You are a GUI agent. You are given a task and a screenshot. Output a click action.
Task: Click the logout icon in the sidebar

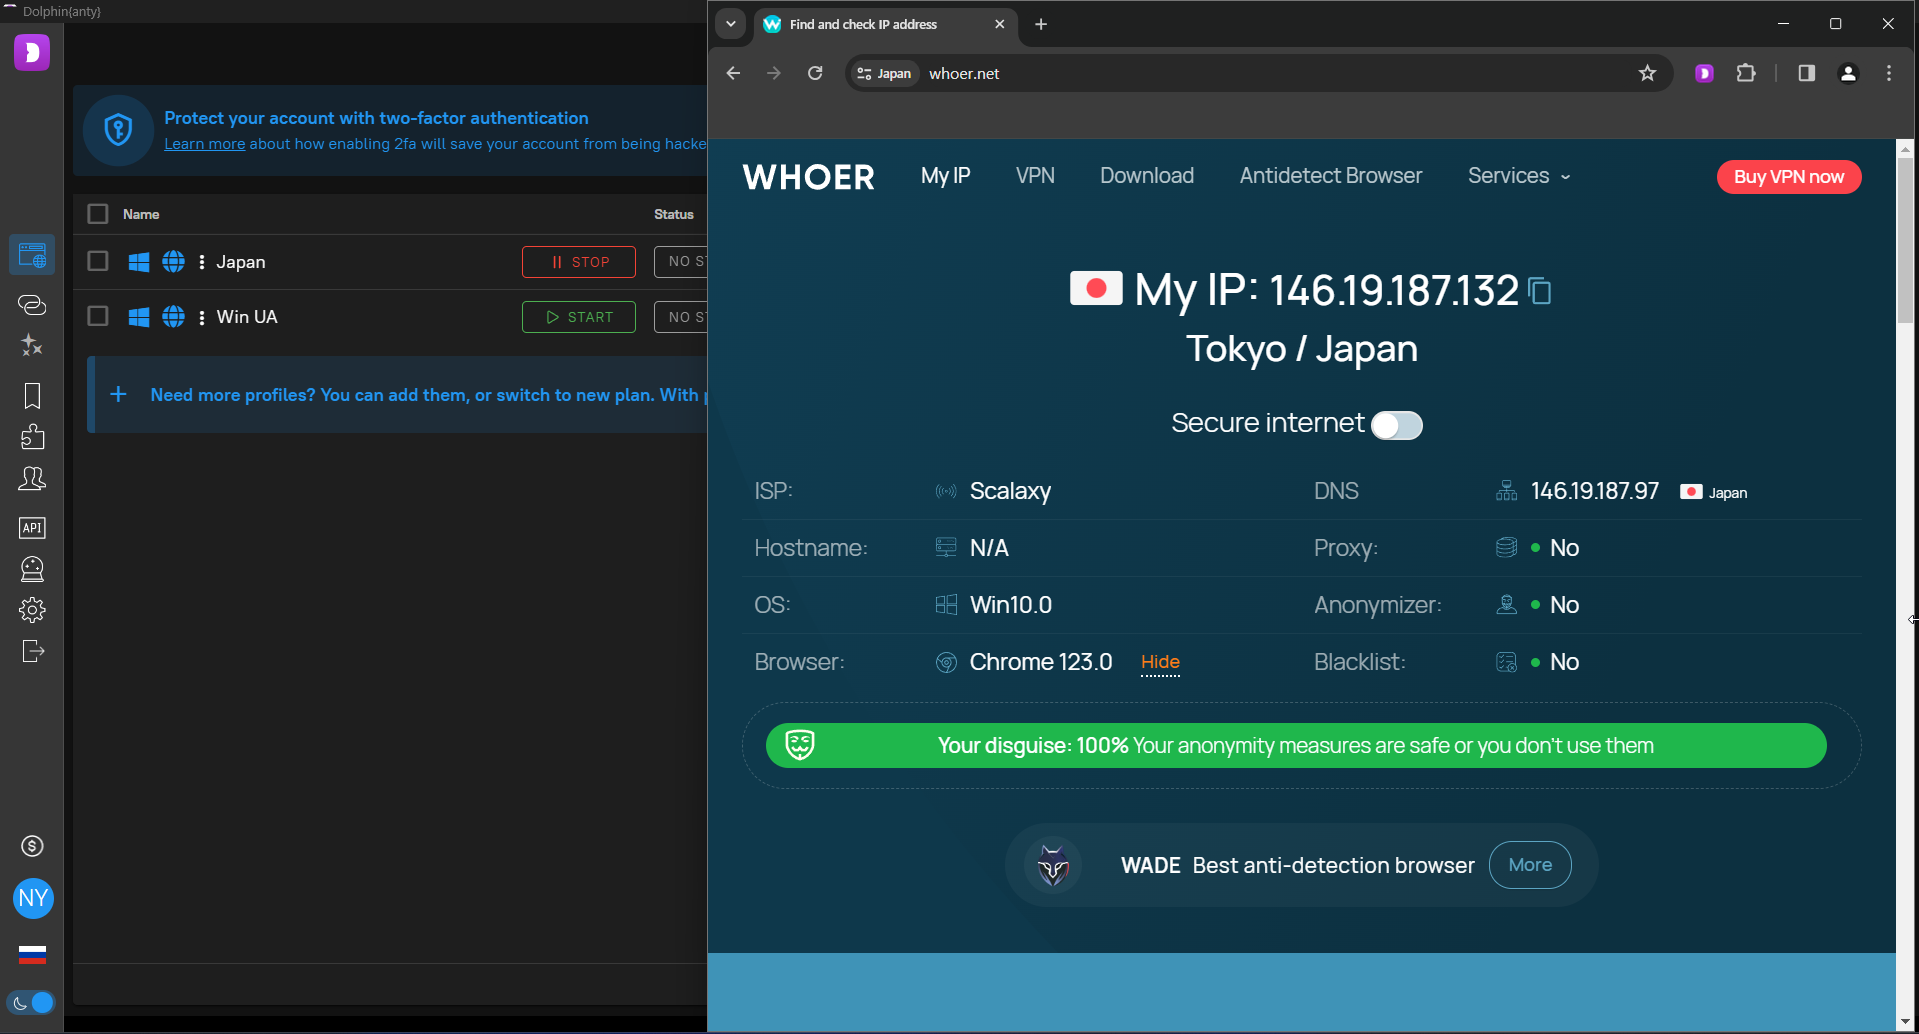(x=32, y=651)
